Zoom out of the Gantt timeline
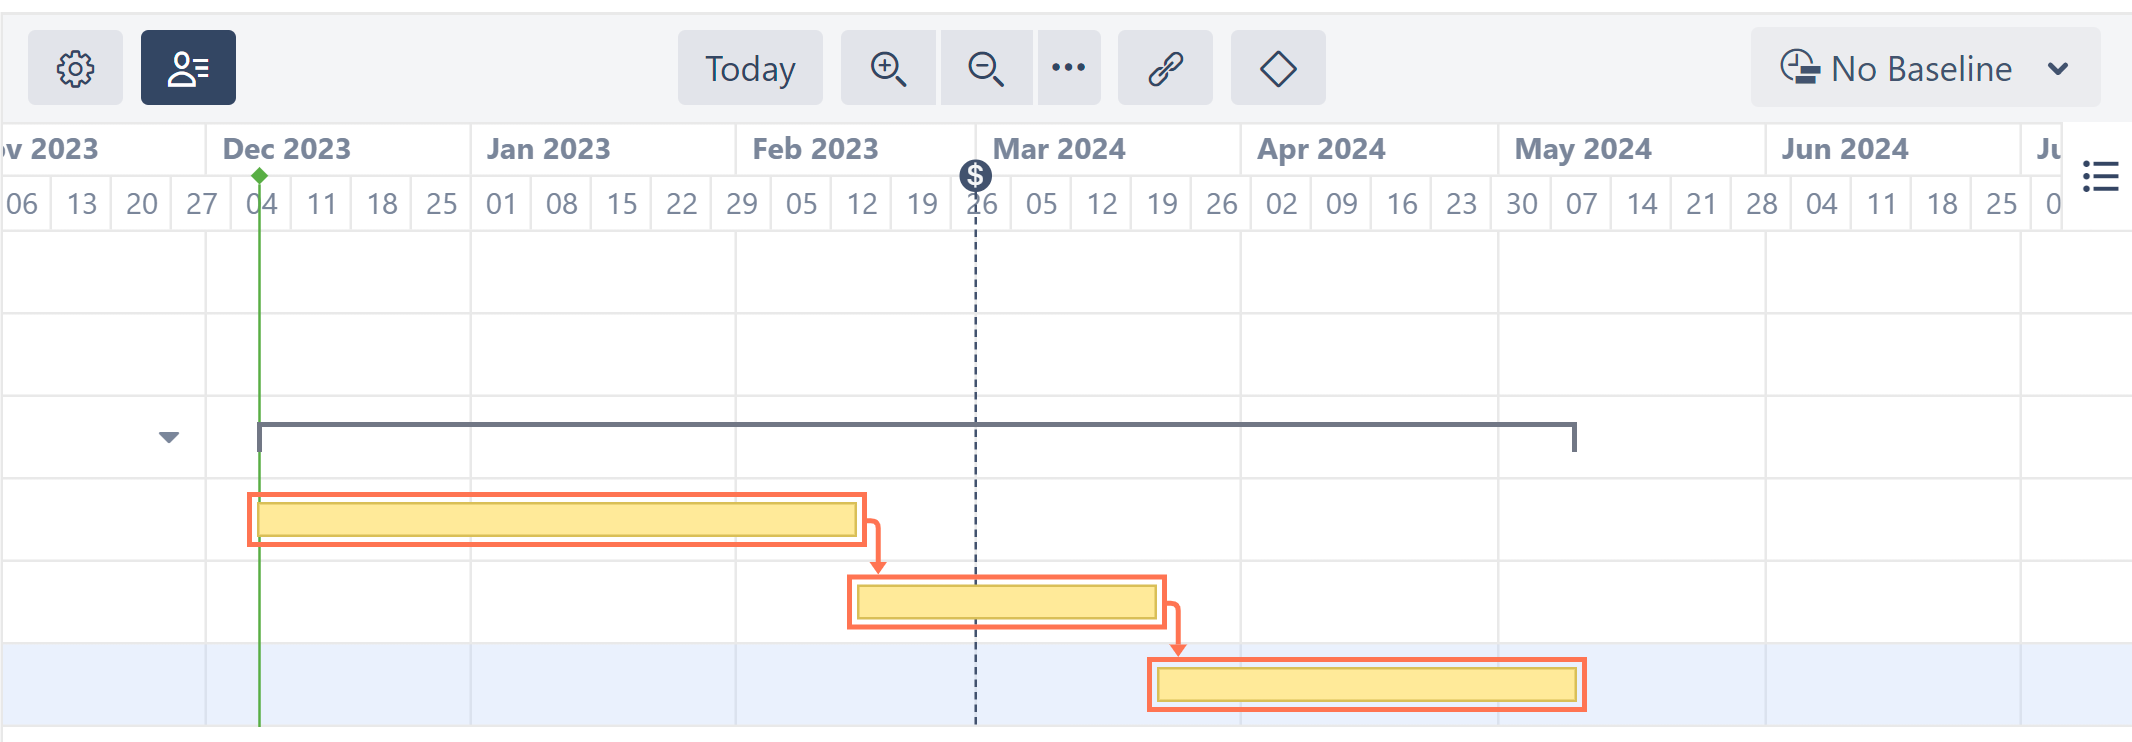Screen dimensions: 2132x742 pyautogui.click(x=985, y=68)
